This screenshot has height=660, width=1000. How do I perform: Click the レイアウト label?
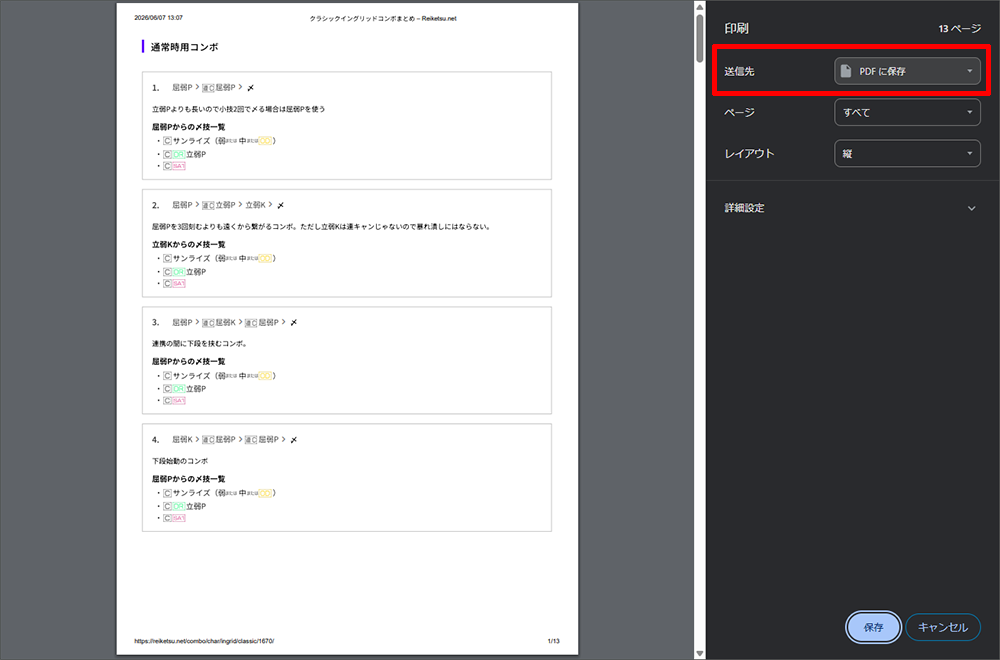pyautogui.click(x=749, y=153)
